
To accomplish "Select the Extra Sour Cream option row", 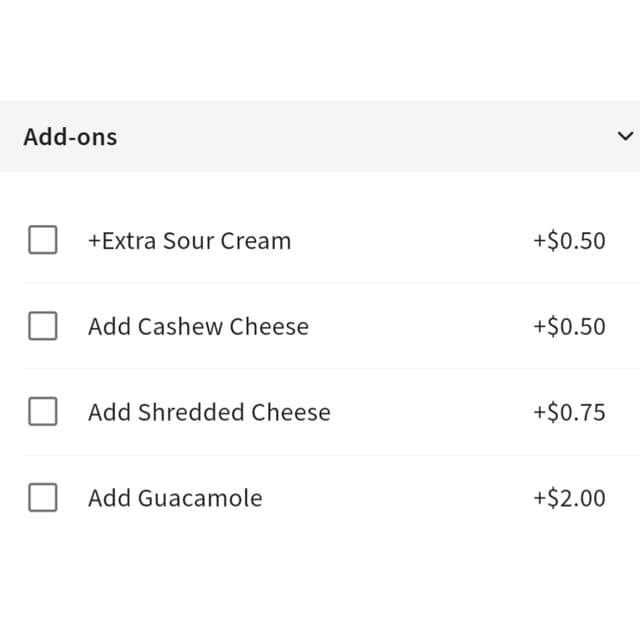I will [320, 240].
